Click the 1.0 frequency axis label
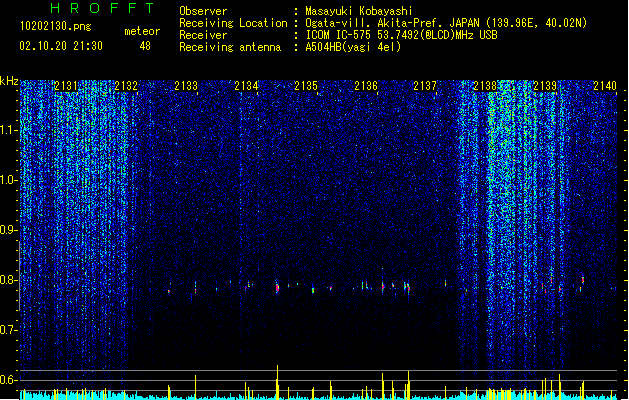This screenshot has width=629, height=400. [8, 180]
